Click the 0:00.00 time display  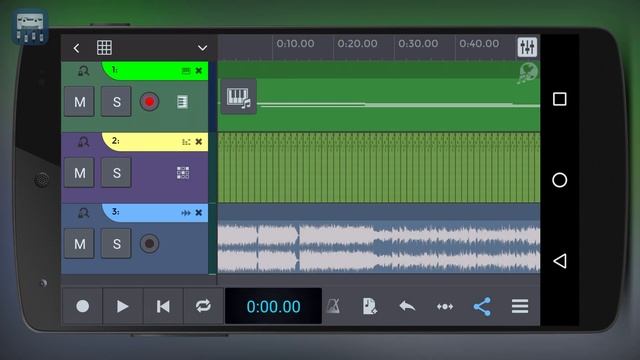point(273,306)
